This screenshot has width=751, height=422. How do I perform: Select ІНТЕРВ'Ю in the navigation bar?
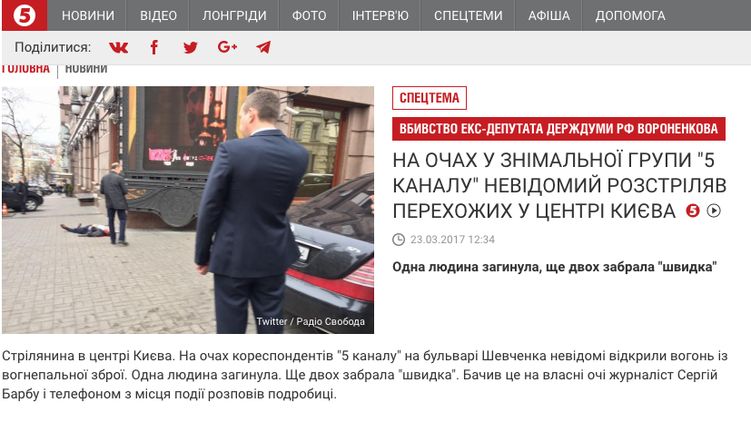tap(380, 15)
